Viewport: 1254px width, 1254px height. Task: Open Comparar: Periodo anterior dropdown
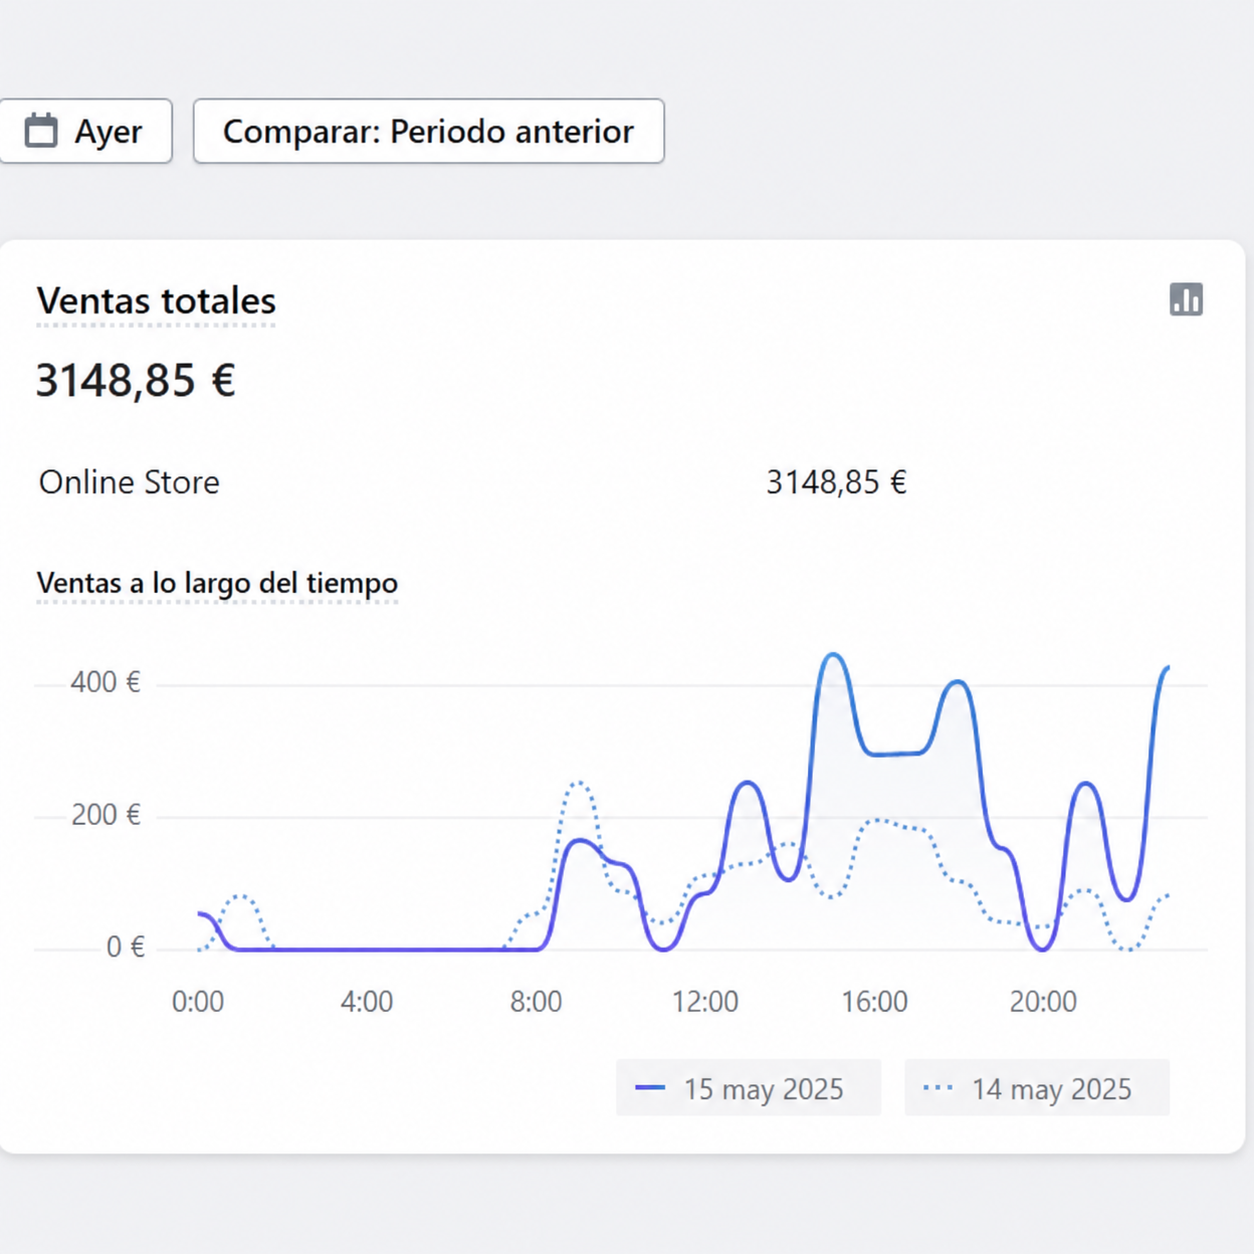429,131
